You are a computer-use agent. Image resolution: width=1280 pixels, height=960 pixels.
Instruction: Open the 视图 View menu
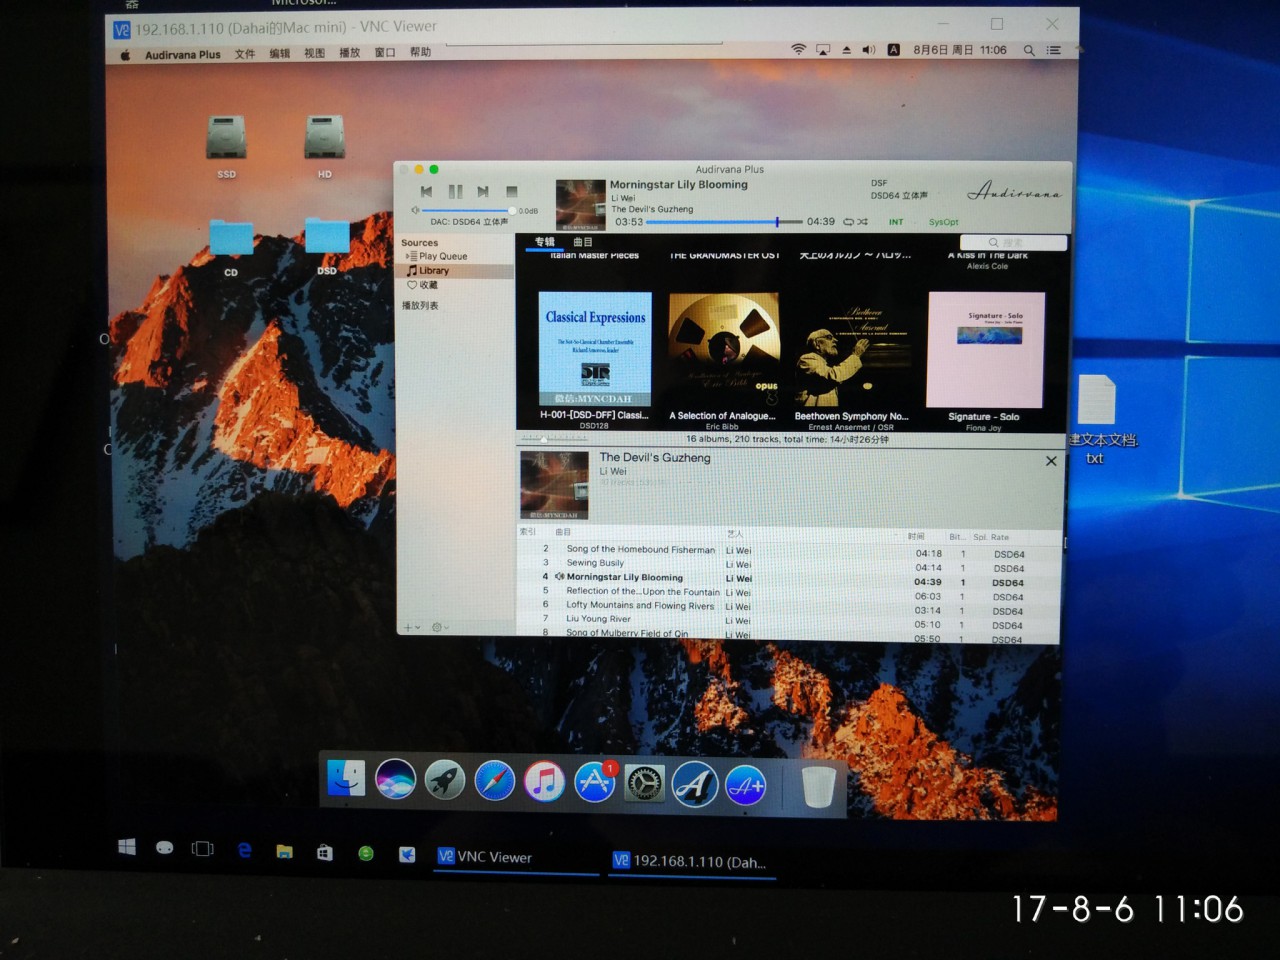point(314,53)
